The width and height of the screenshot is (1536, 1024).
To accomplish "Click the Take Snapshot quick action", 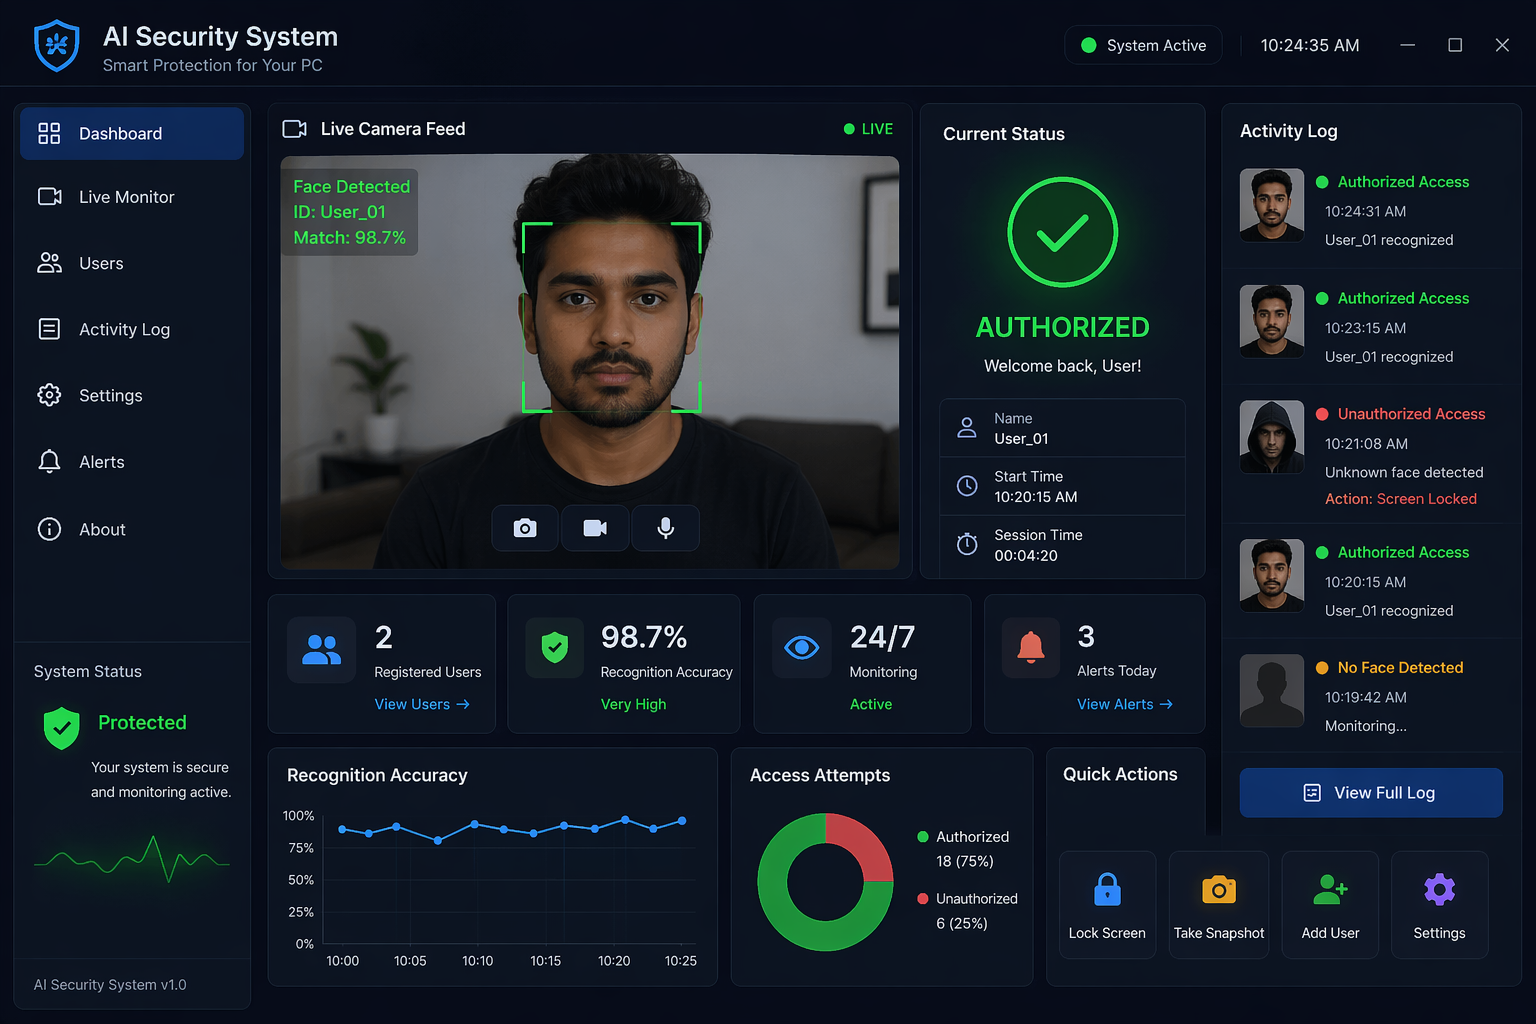I will [x=1219, y=905].
